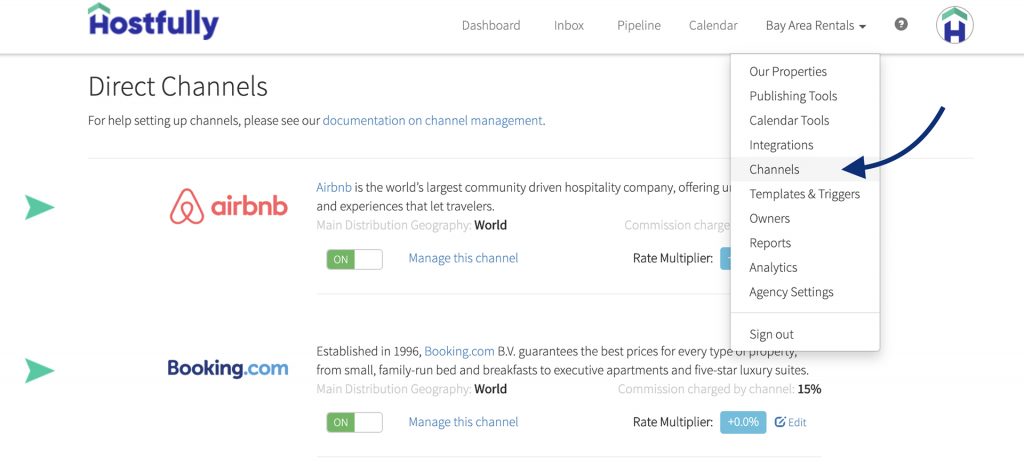Open the help question mark icon

pyautogui.click(x=901, y=25)
